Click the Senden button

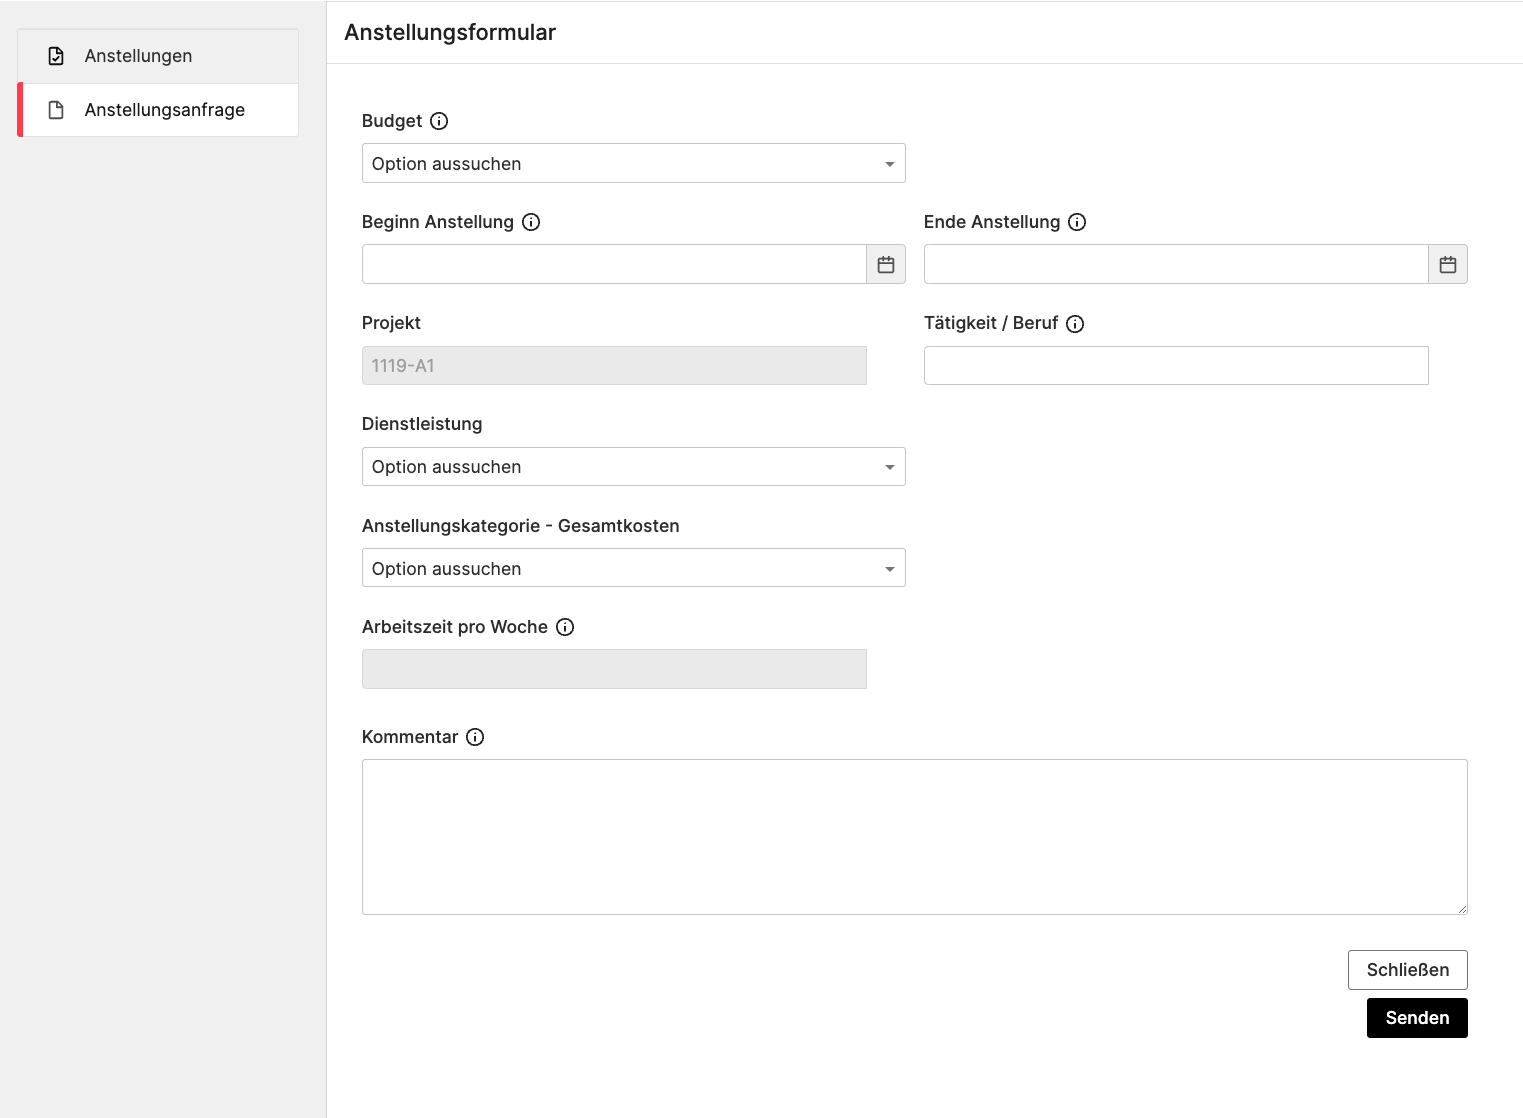pos(1417,1018)
